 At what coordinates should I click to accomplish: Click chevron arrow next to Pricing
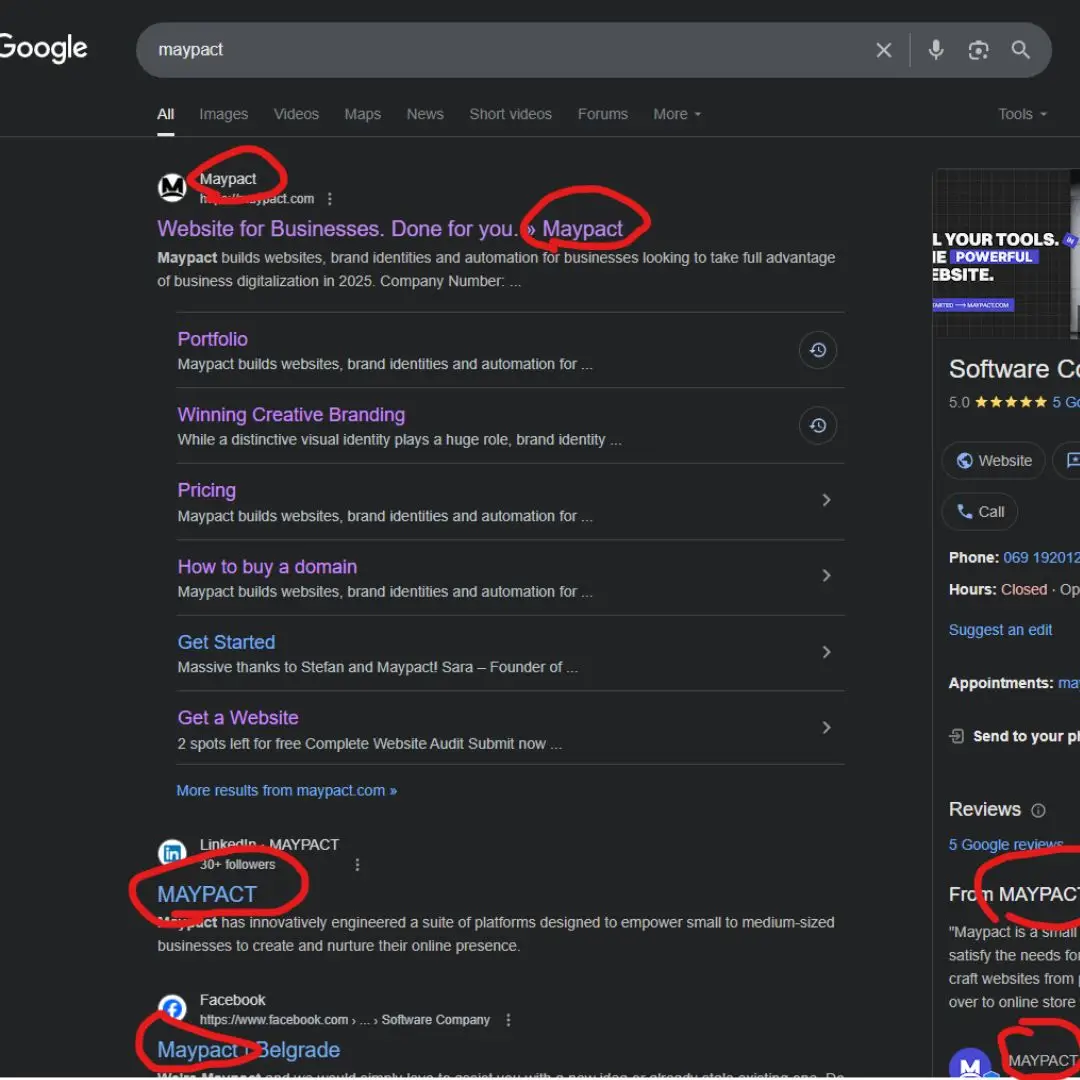826,500
